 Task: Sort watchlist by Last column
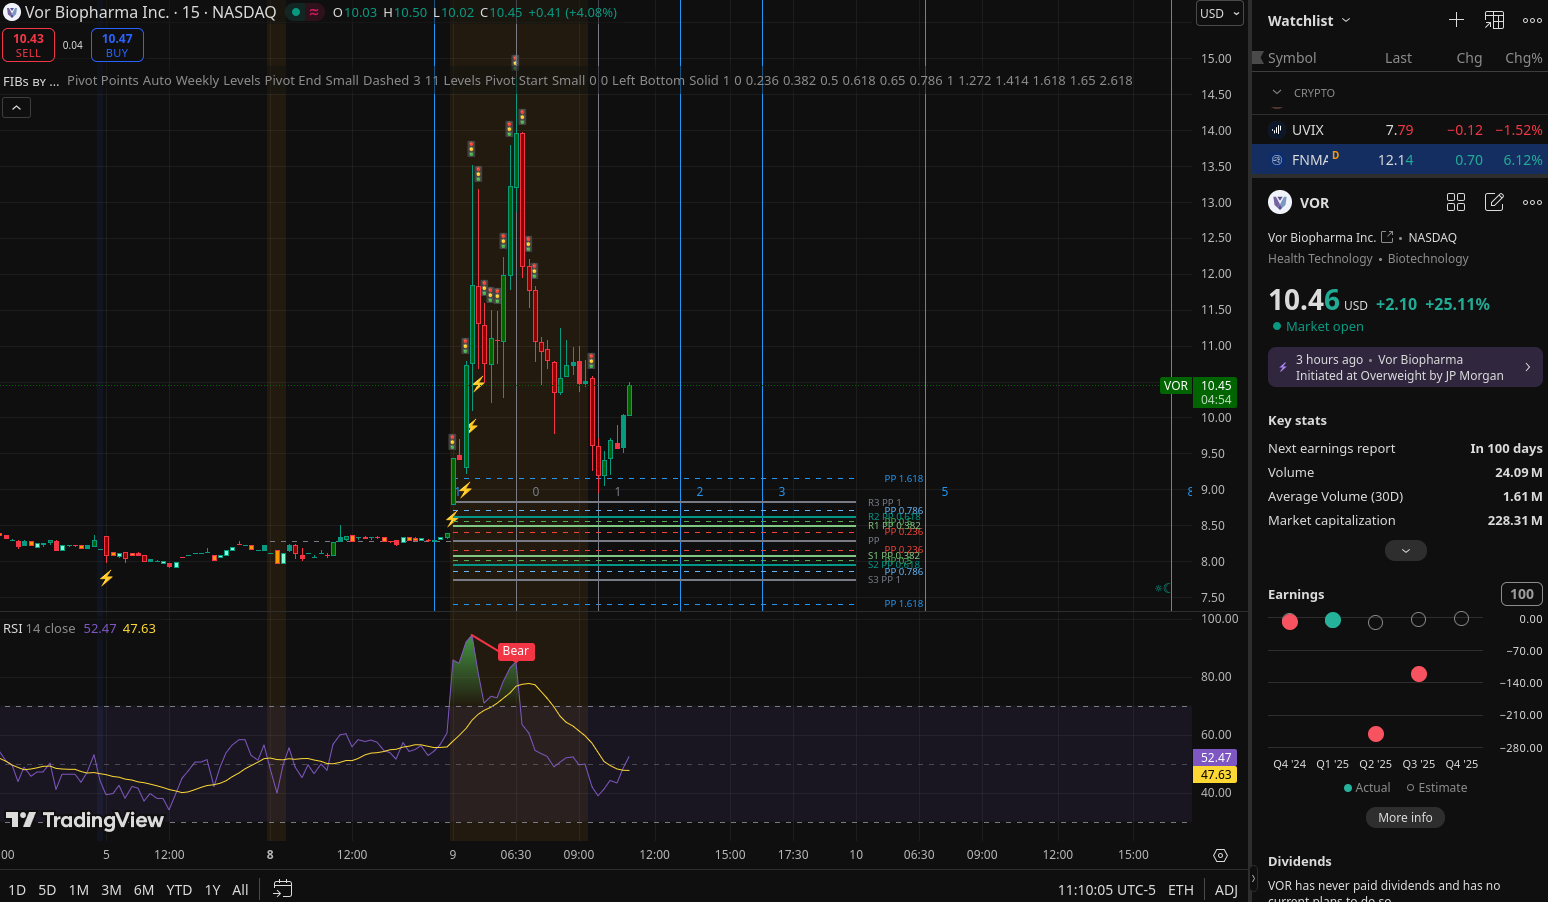(1398, 58)
